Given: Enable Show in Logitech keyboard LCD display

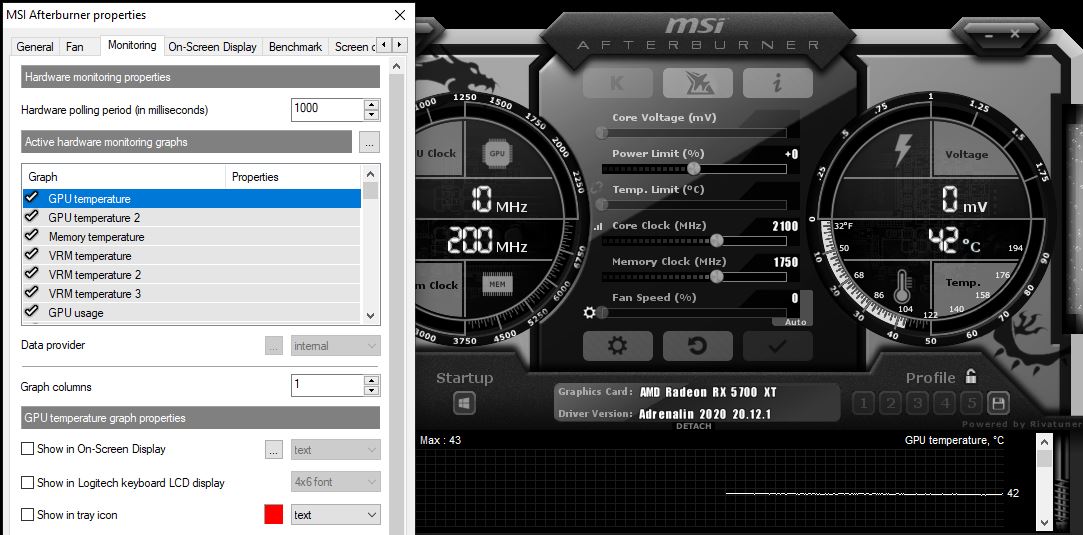Looking at the screenshot, I should (28, 482).
